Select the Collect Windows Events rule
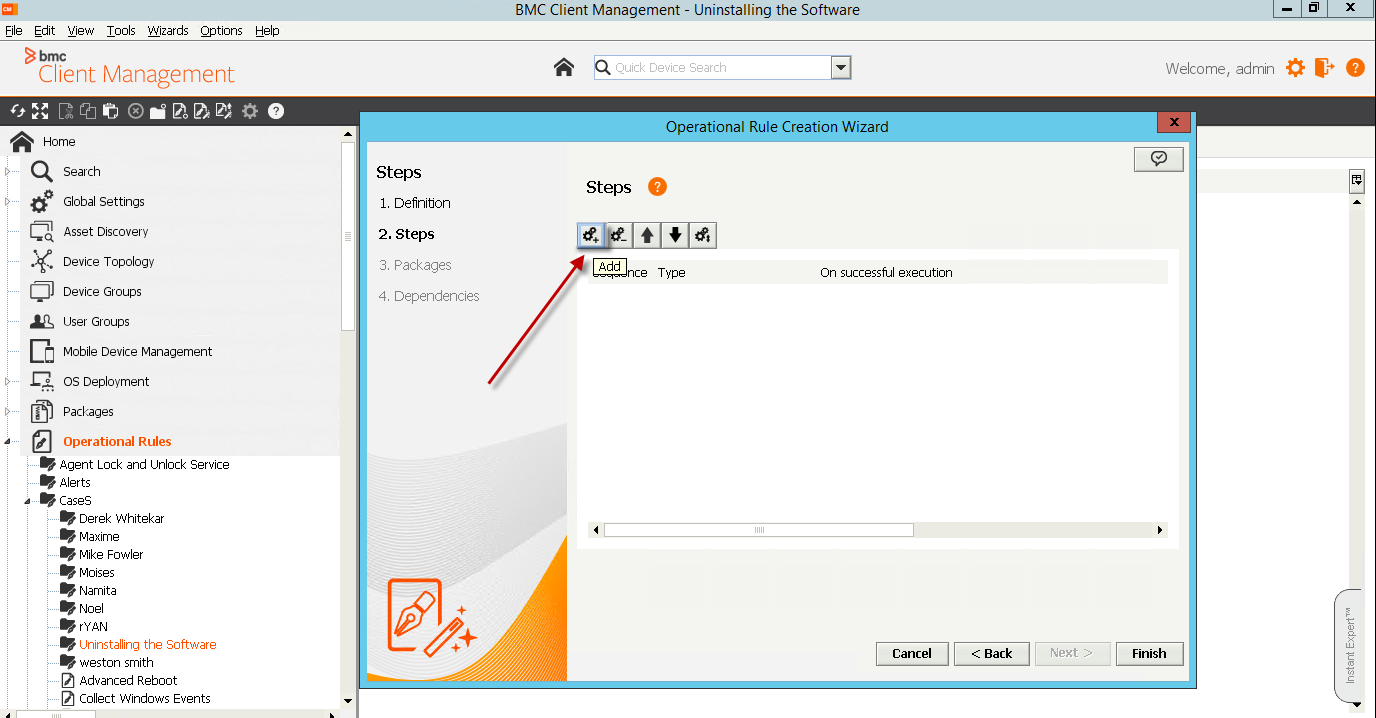 [x=145, y=699]
